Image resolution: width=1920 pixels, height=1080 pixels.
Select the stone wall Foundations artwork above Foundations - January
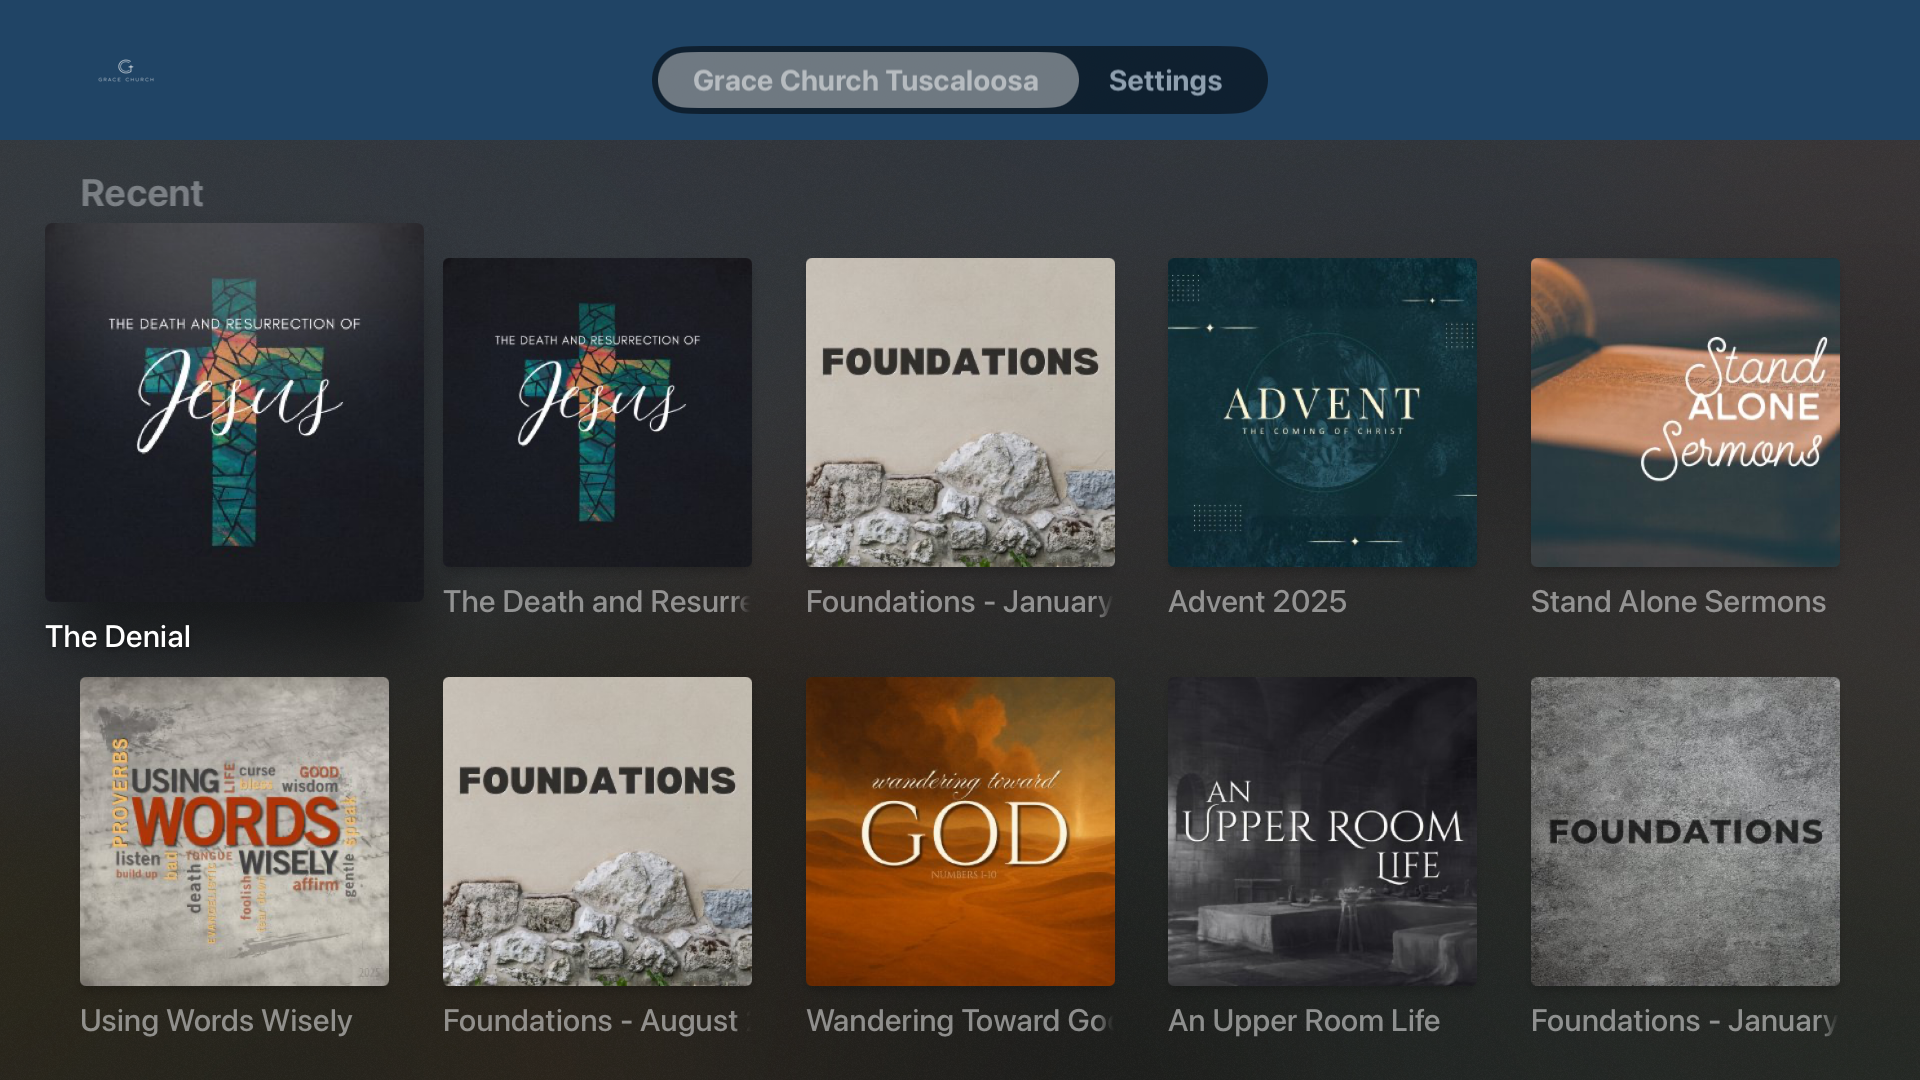click(x=960, y=412)
